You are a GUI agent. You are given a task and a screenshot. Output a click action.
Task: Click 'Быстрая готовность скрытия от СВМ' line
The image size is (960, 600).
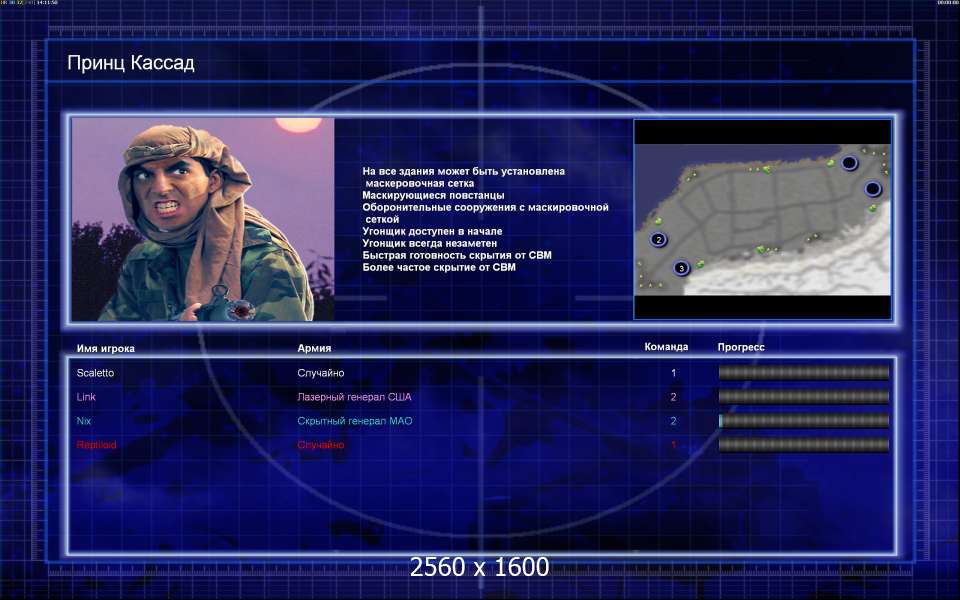coord(457,255)
